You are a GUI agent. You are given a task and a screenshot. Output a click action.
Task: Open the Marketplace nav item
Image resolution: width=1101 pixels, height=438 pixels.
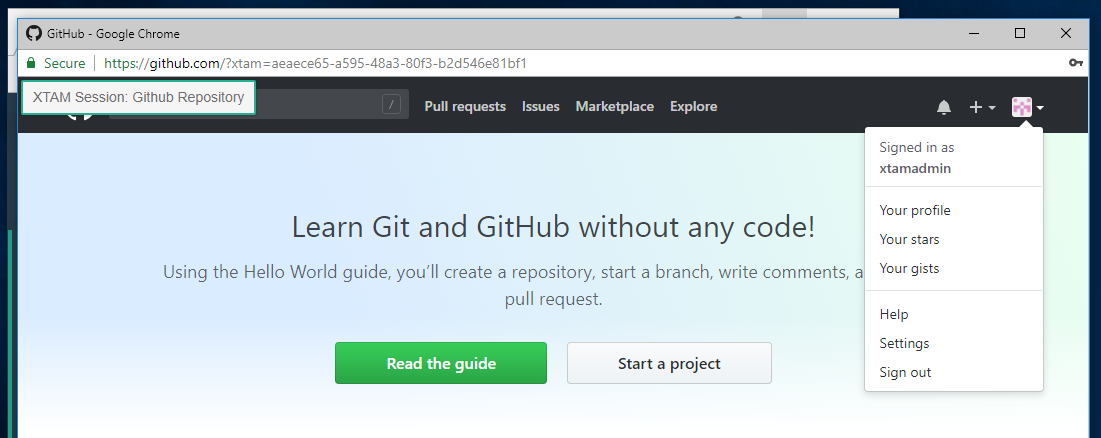coord(614,106)
